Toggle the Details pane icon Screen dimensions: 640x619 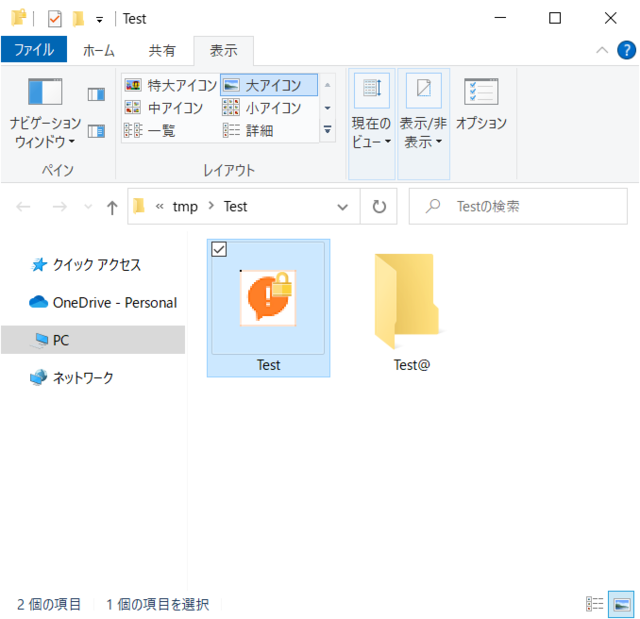point(96,131)
